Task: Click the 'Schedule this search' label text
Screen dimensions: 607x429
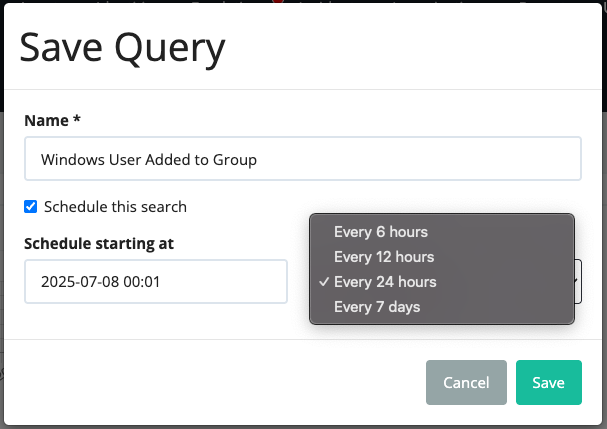Action: point(115,207)
